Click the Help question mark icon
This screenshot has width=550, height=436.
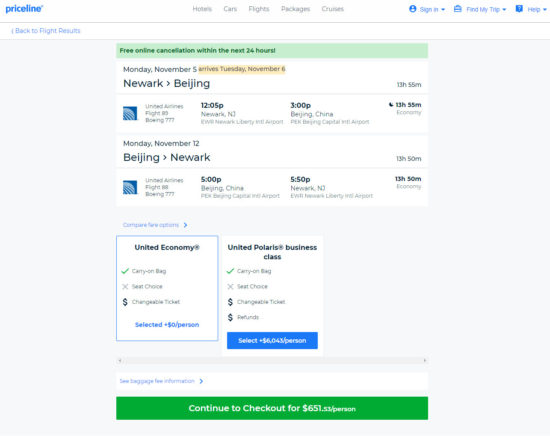pos(519,9)
